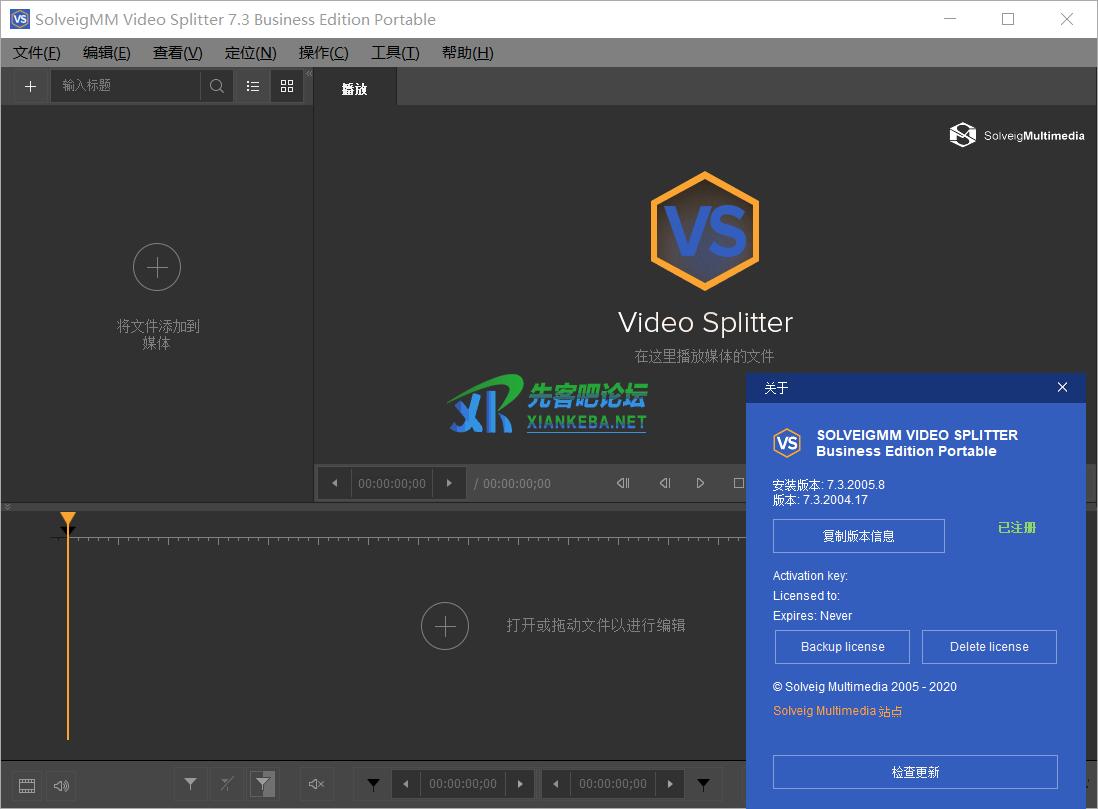Image resolution: width=1098 pixels, height=809 pixels.
Task: Click the play button in player controls
Action: point(700,483)
